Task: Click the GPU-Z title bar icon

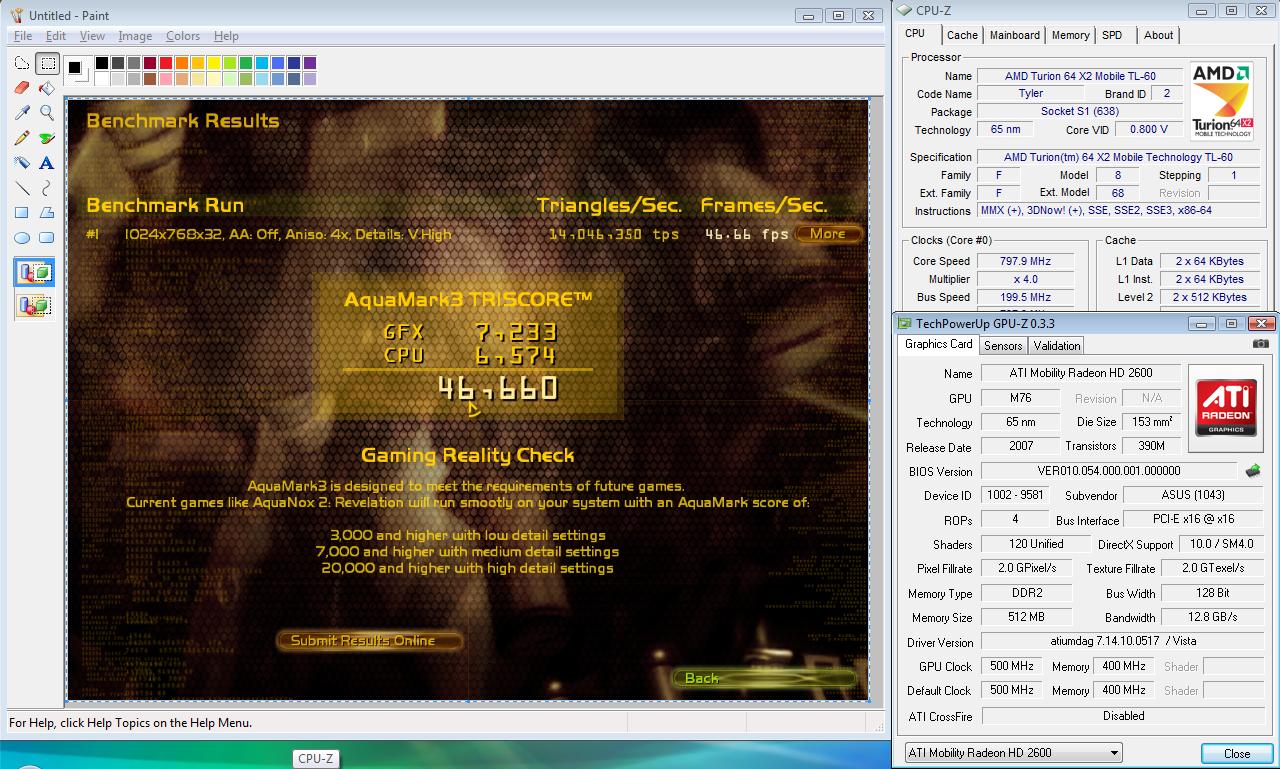Action: coord(905,324)
